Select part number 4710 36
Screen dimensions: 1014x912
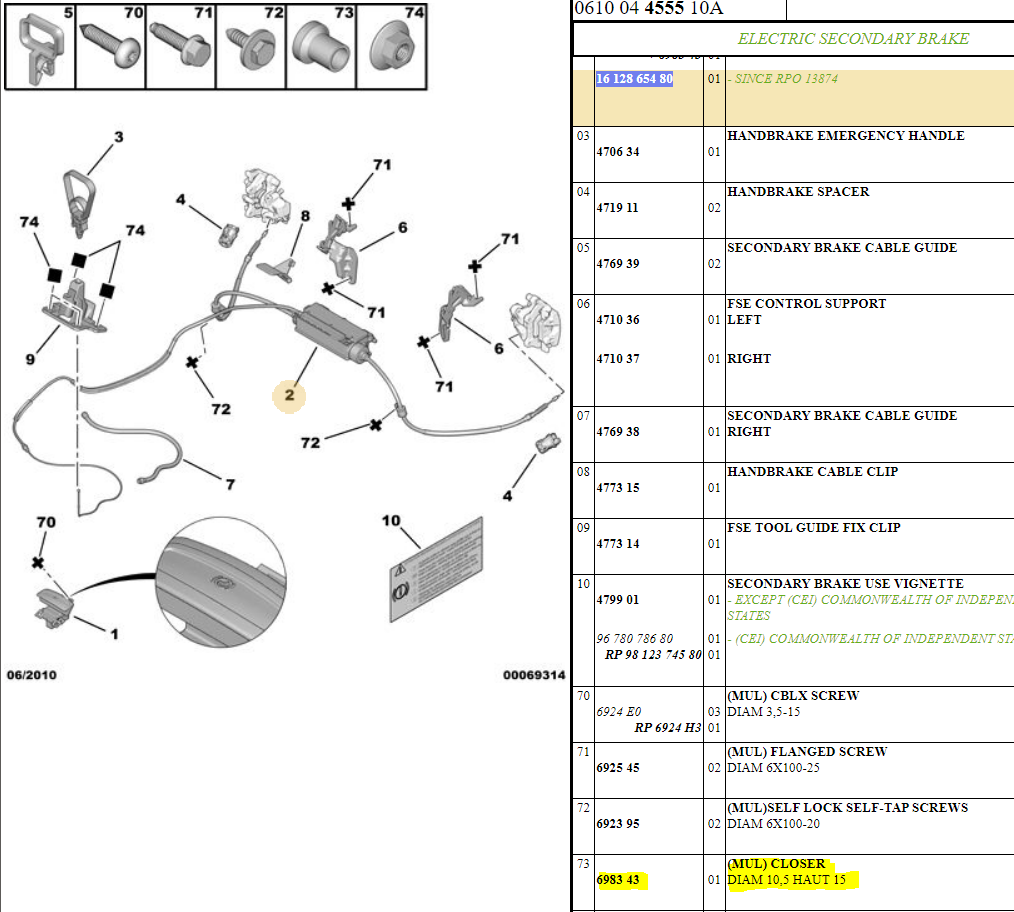click(618, 320)
